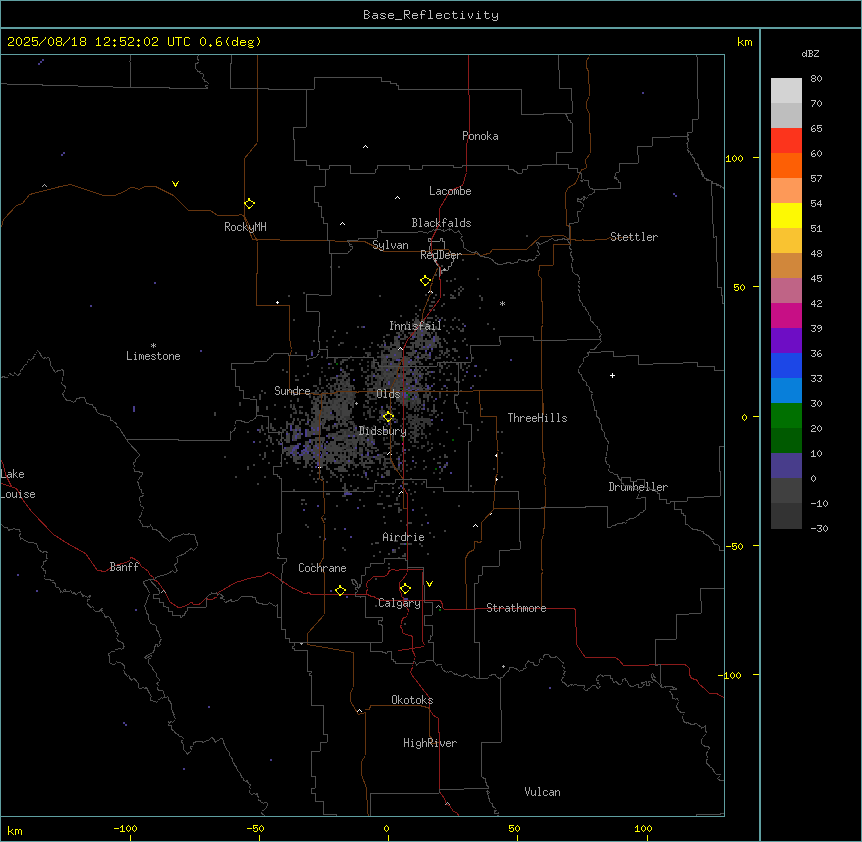Select the Blackfalds label
The image size is (862, 842).
click(441, 223)
